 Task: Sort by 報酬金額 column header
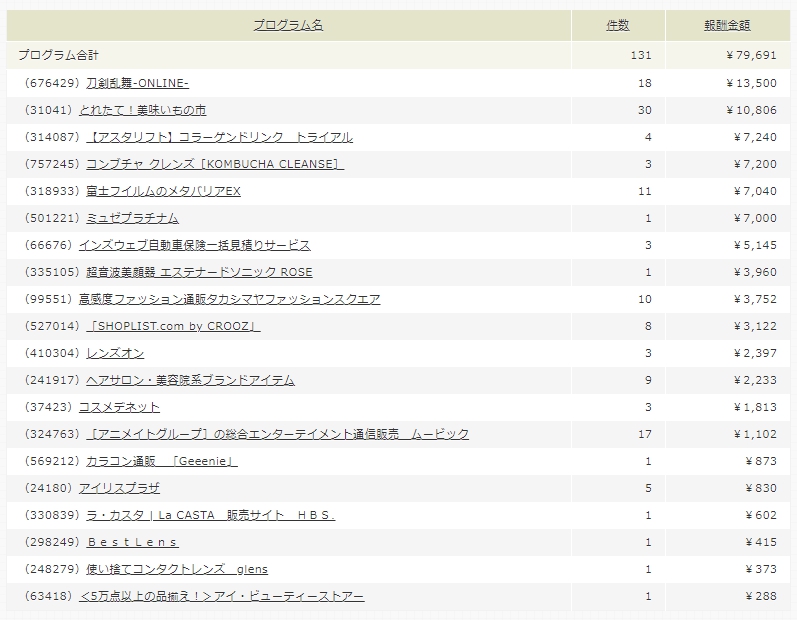(727, 25)
